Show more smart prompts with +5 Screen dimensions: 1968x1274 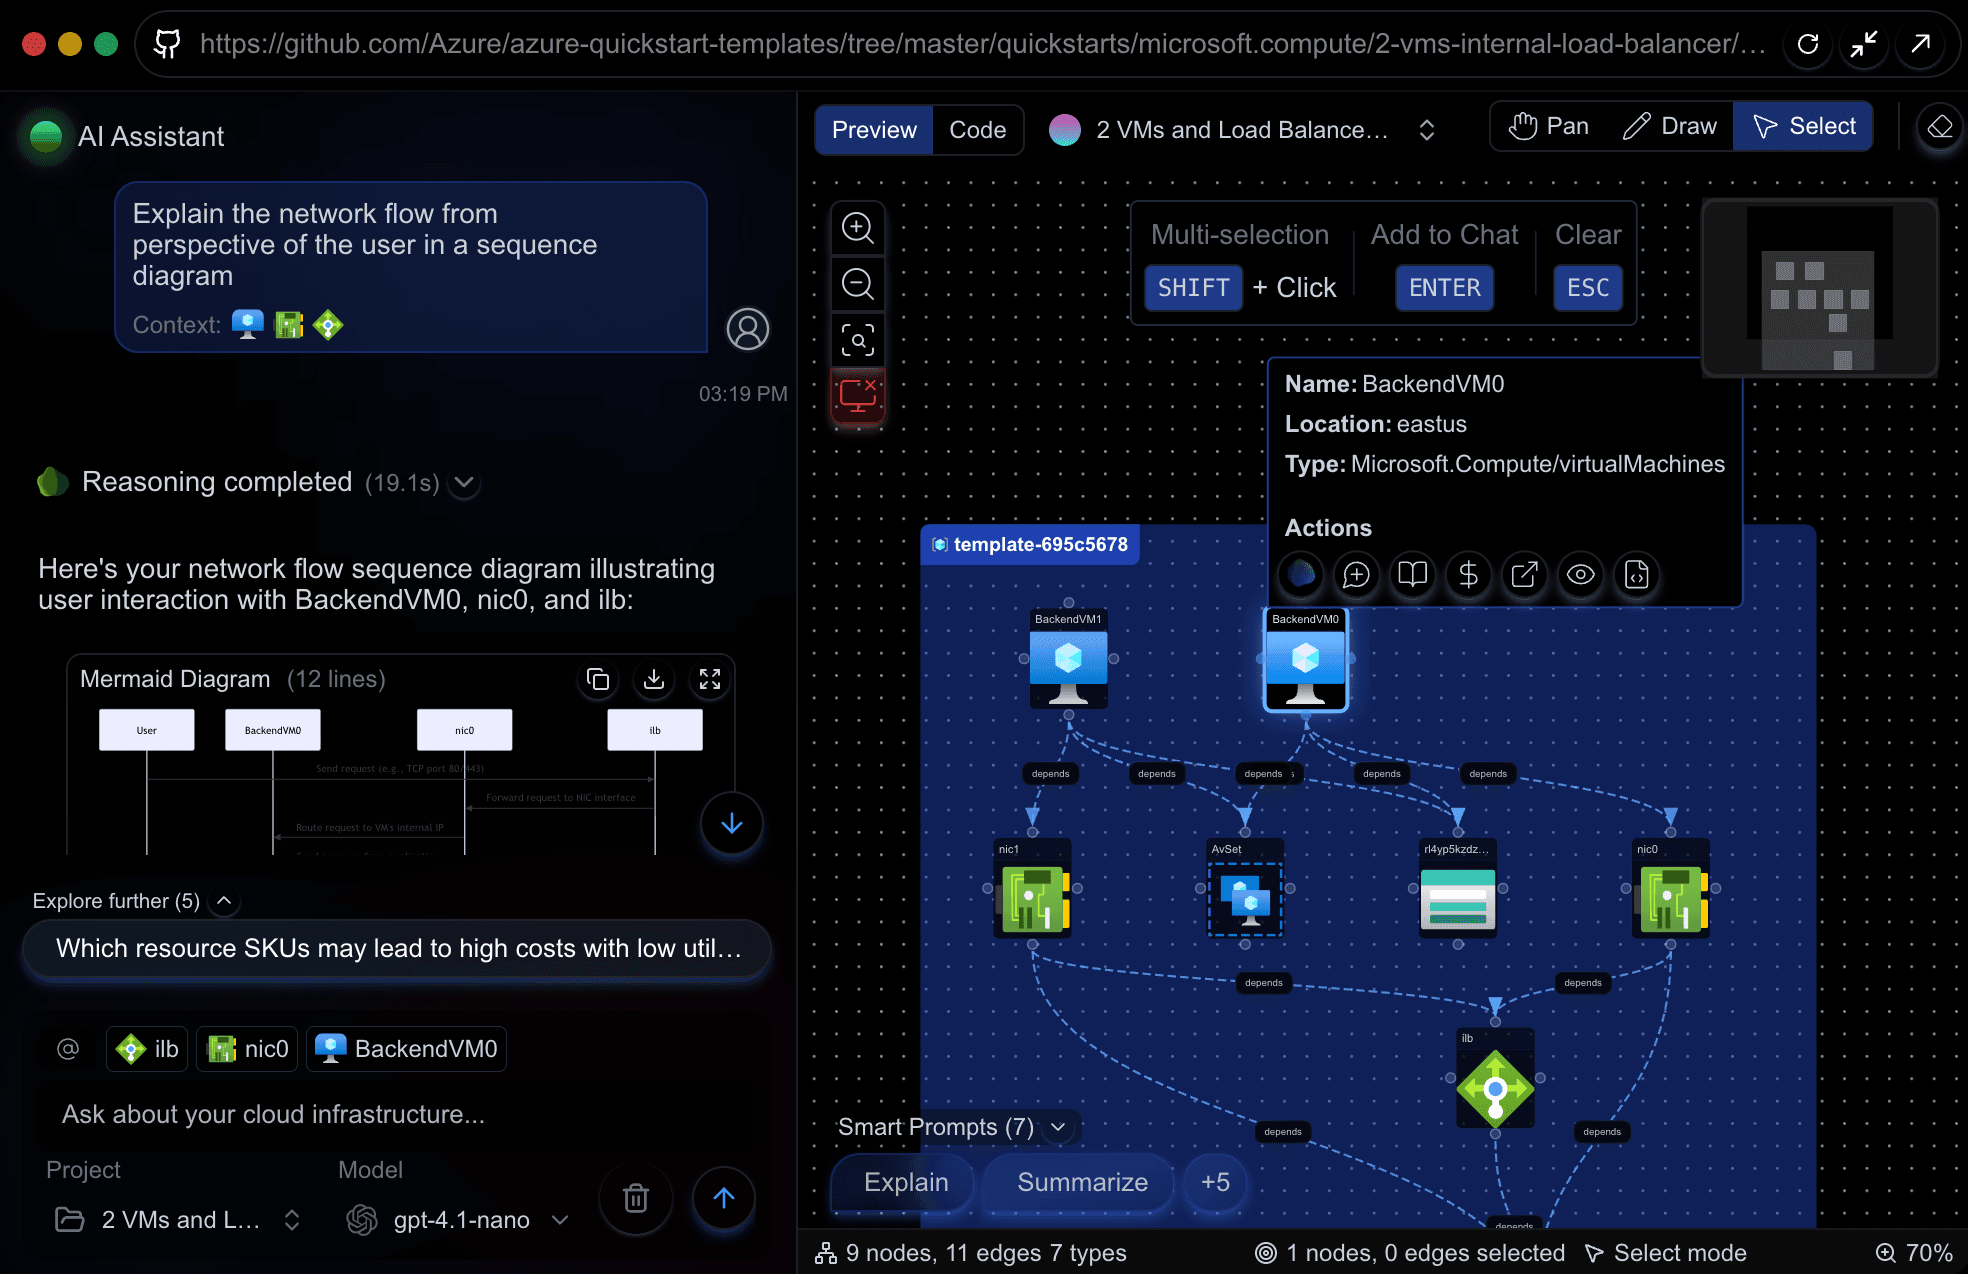click(x=1215, y=1183)
